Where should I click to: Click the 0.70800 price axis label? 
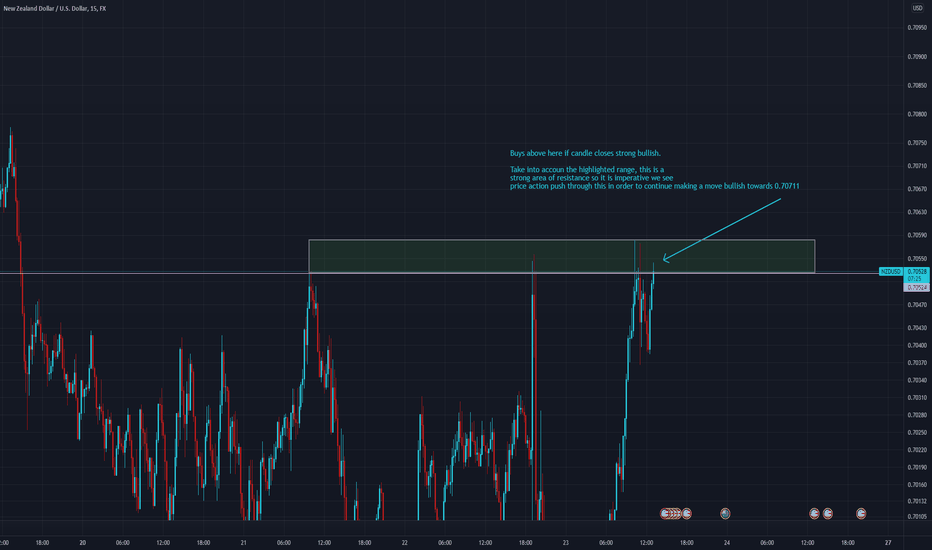point(917,114)
